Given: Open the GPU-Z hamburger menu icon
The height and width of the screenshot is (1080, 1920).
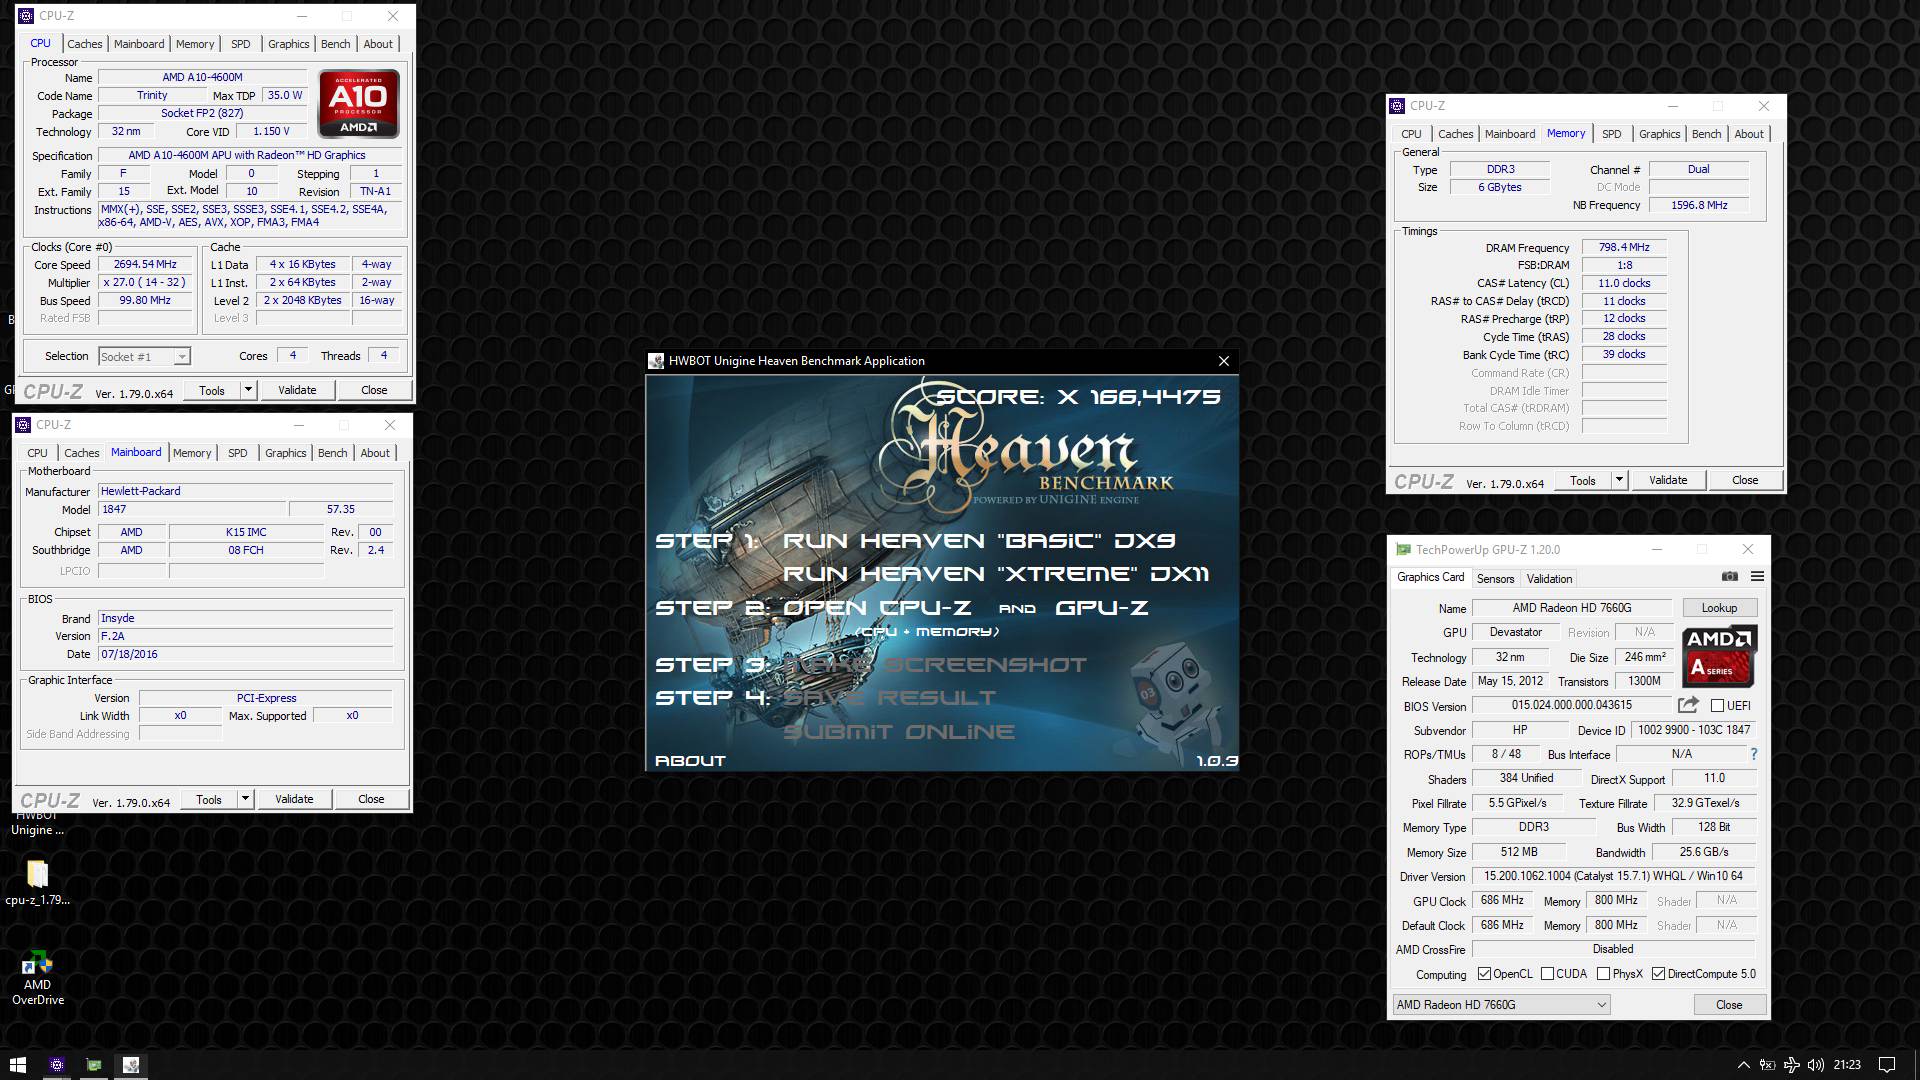Looking at the screenshot, I should [x=1757, y=577].
